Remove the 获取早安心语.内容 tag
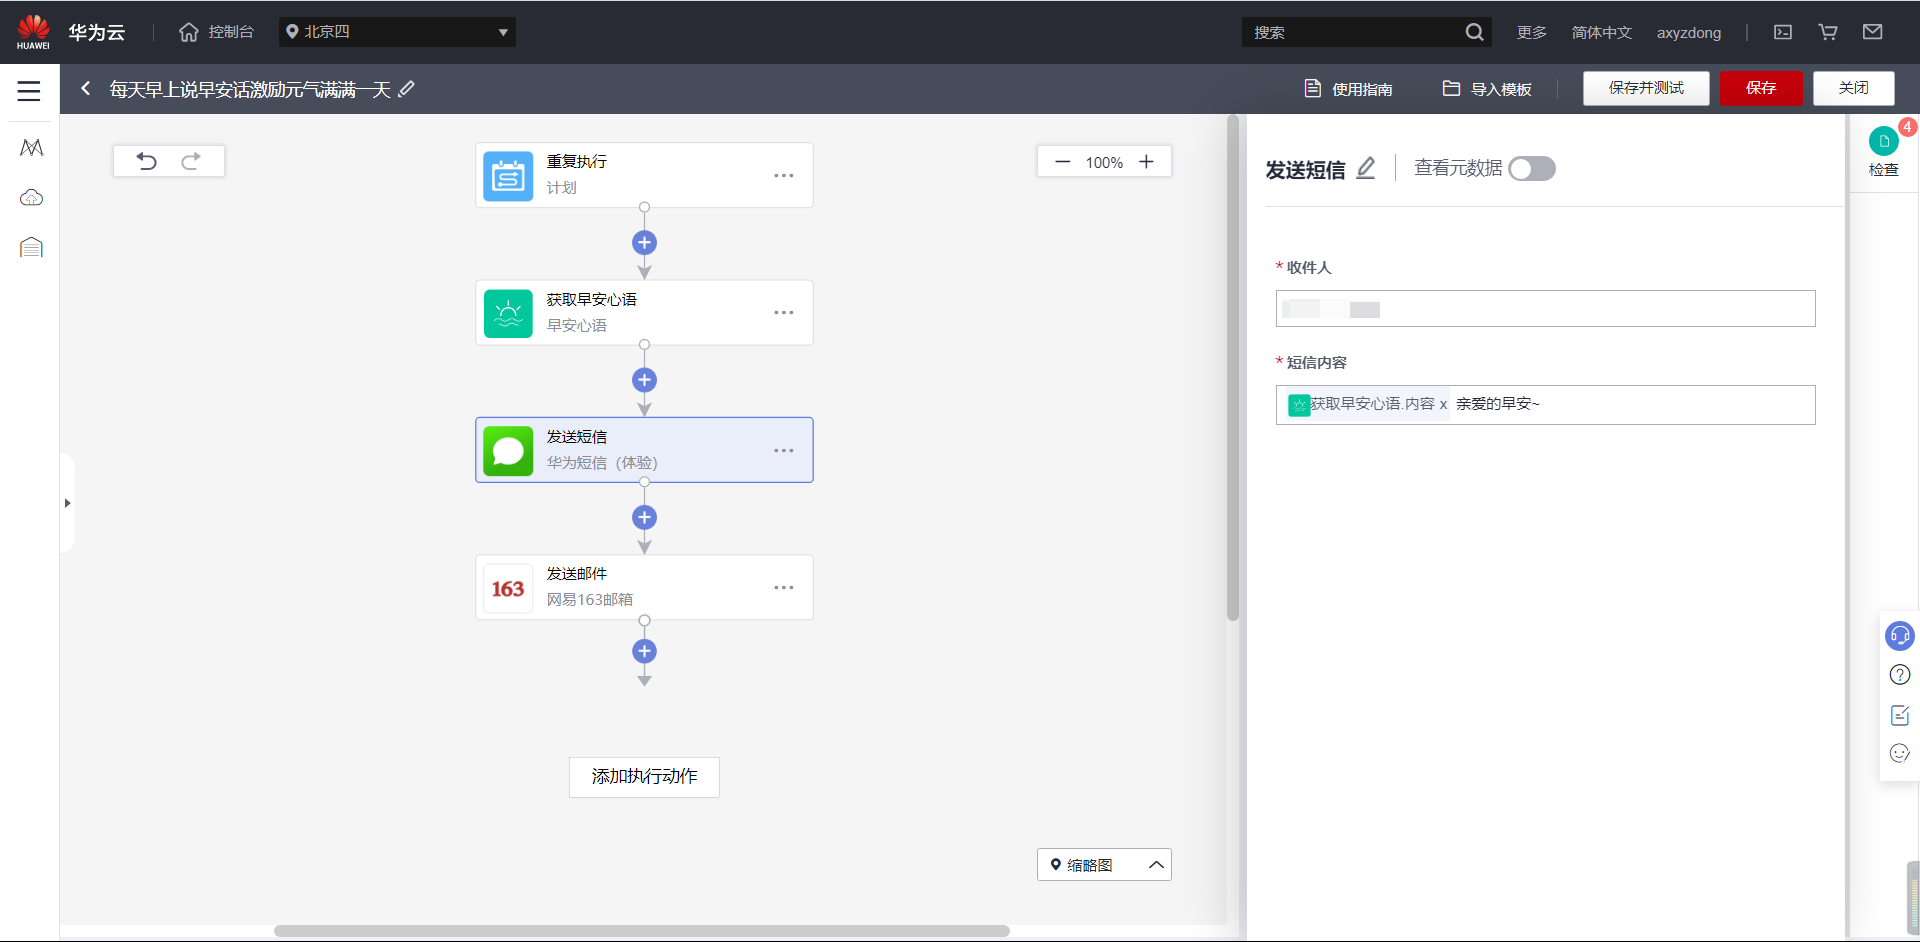Image resolution: width=1920 pixels, height=942 pixels. [1443, 404]
